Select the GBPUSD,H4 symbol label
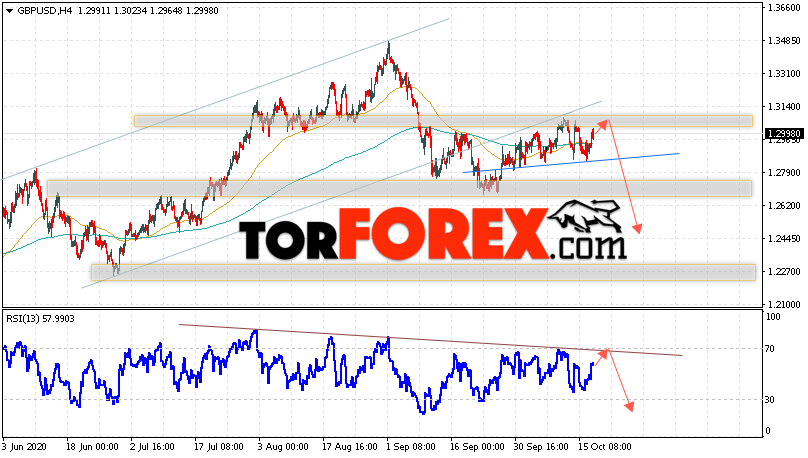 [x=46, y=11]
